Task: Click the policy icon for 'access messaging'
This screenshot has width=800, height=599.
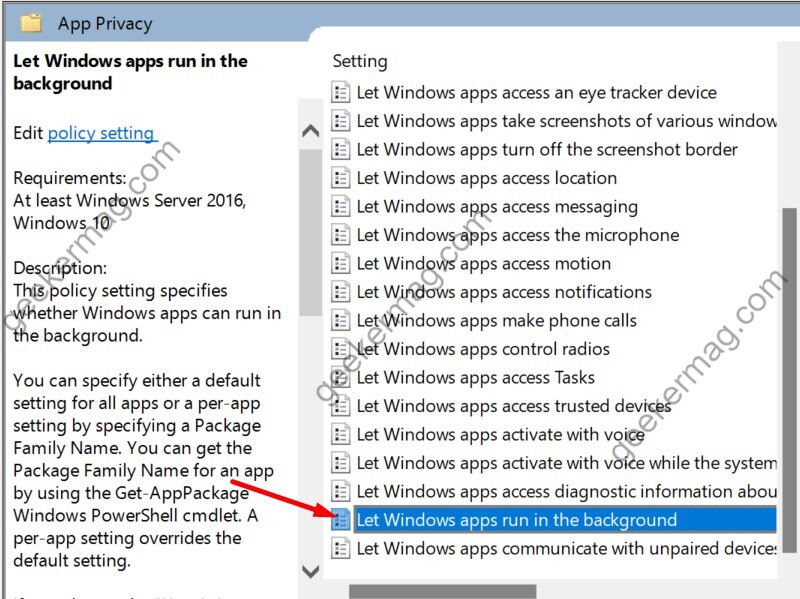Action: tap(340, 207)
